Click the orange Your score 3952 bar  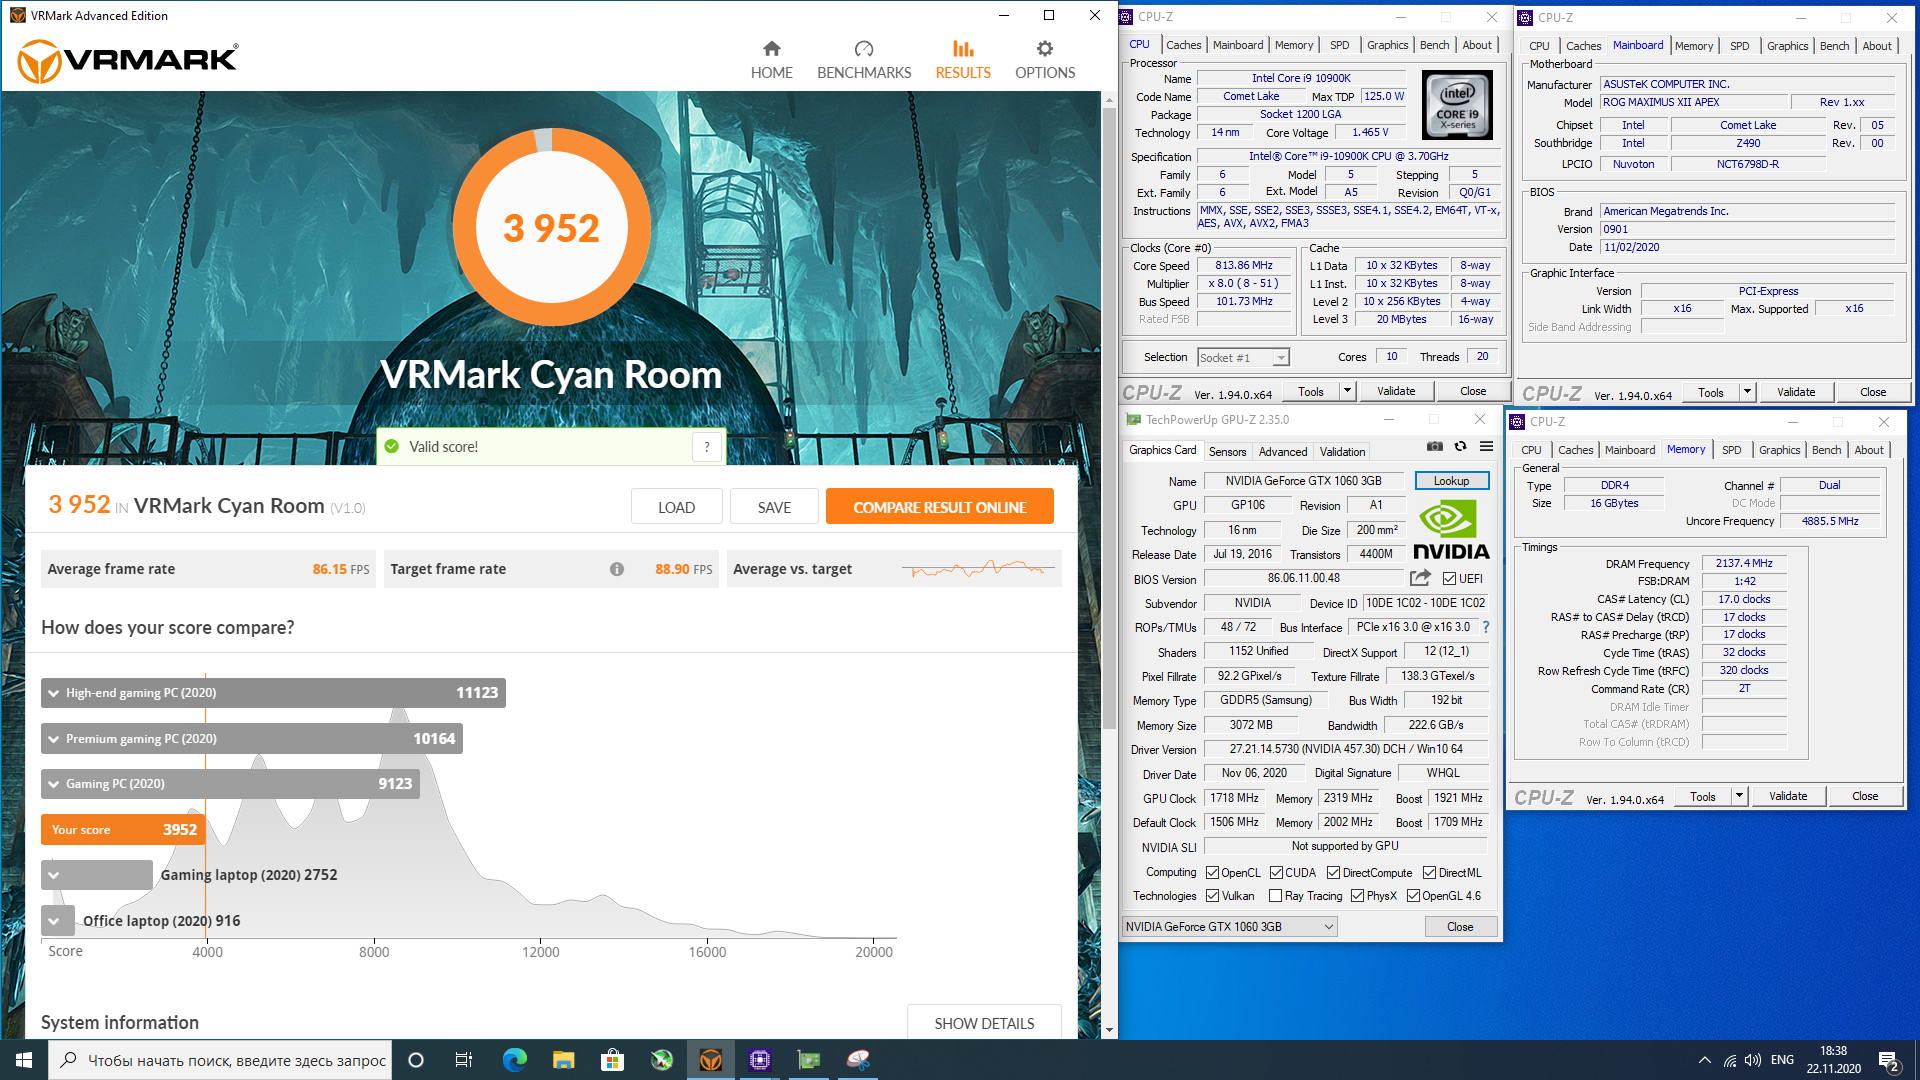click(123, 830)
